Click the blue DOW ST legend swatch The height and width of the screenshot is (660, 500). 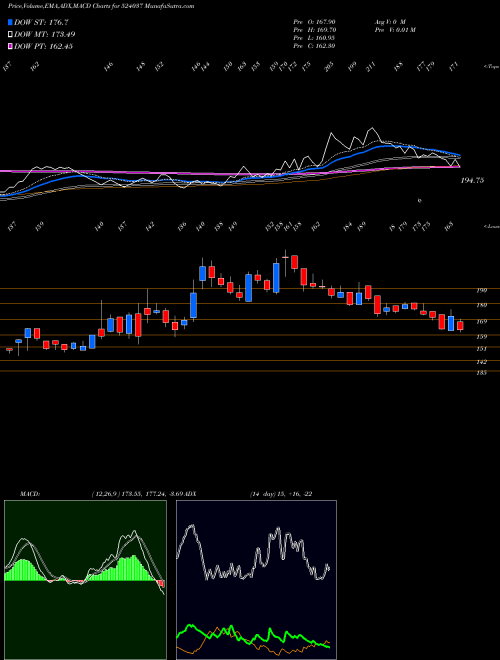click(x=10, y=22)
